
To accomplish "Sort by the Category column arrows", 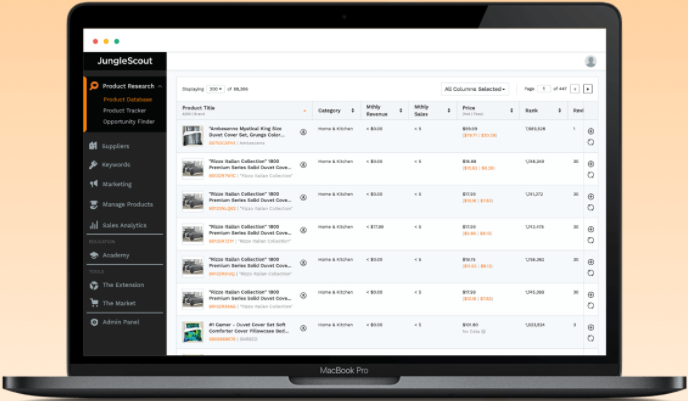I will (353, 111).
